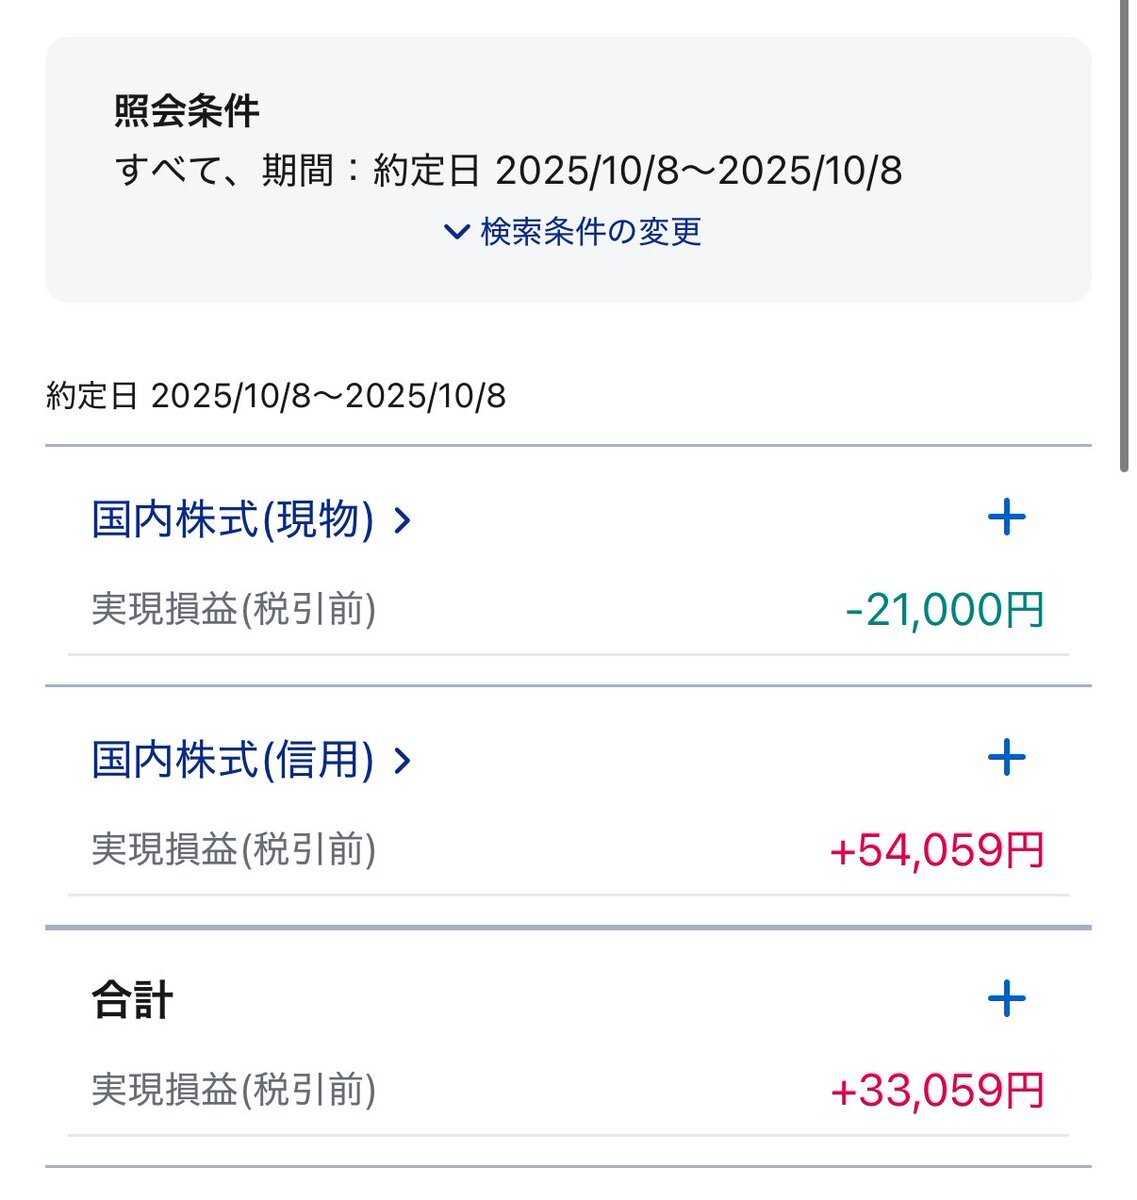Click the +54,059円 realized profit amount
1137x1200 pixels.
coord(936,850)
